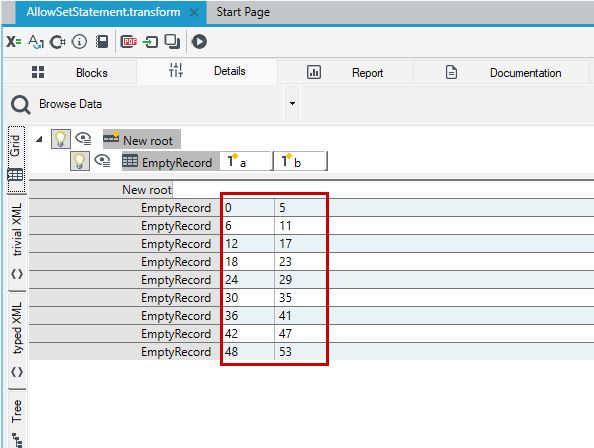Click cell with value 6
This screenshot has width=594, height=448.
point(248,226)
